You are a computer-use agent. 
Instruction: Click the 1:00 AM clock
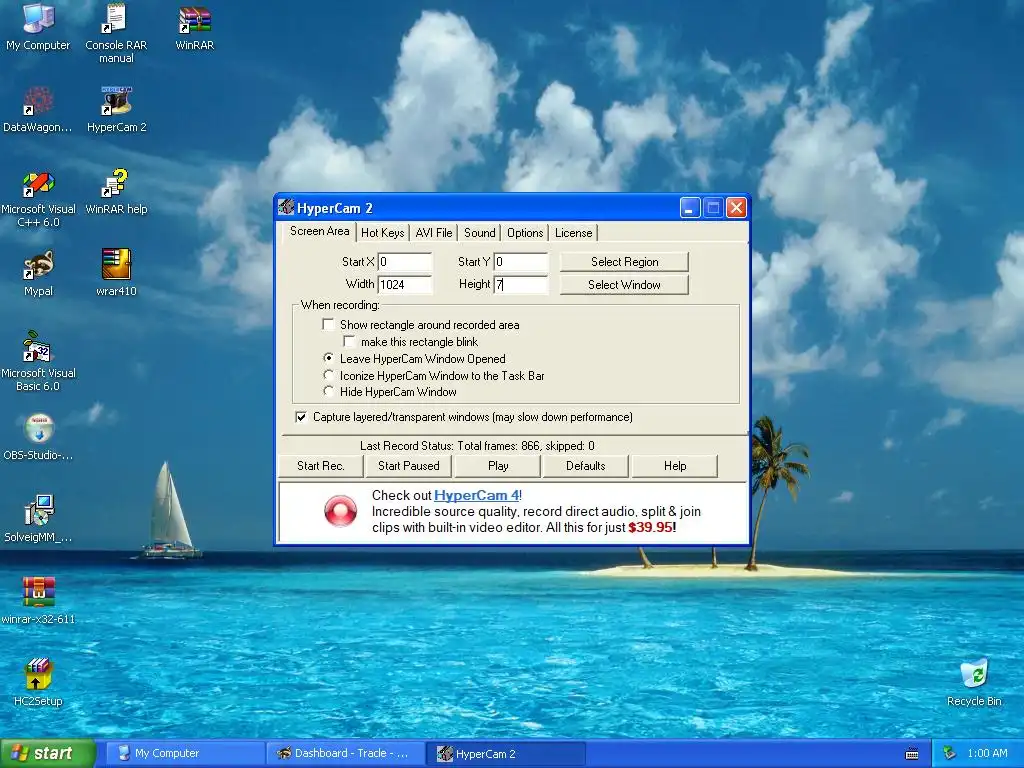click(987, 753)
